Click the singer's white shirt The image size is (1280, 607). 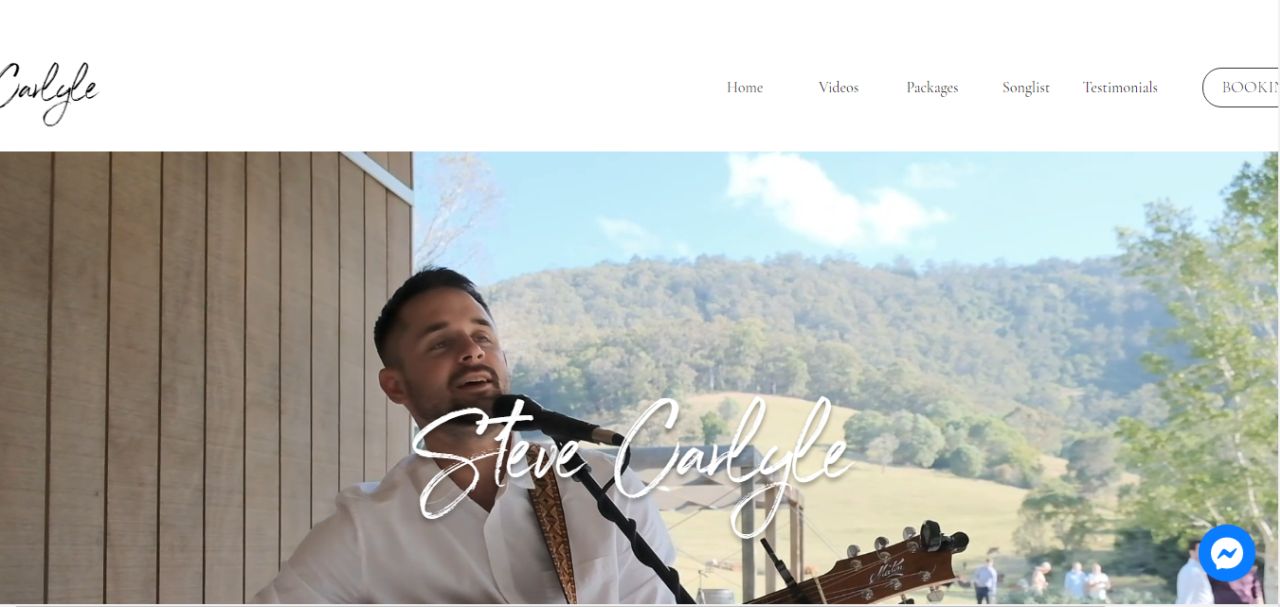click(x=470, y=535)
